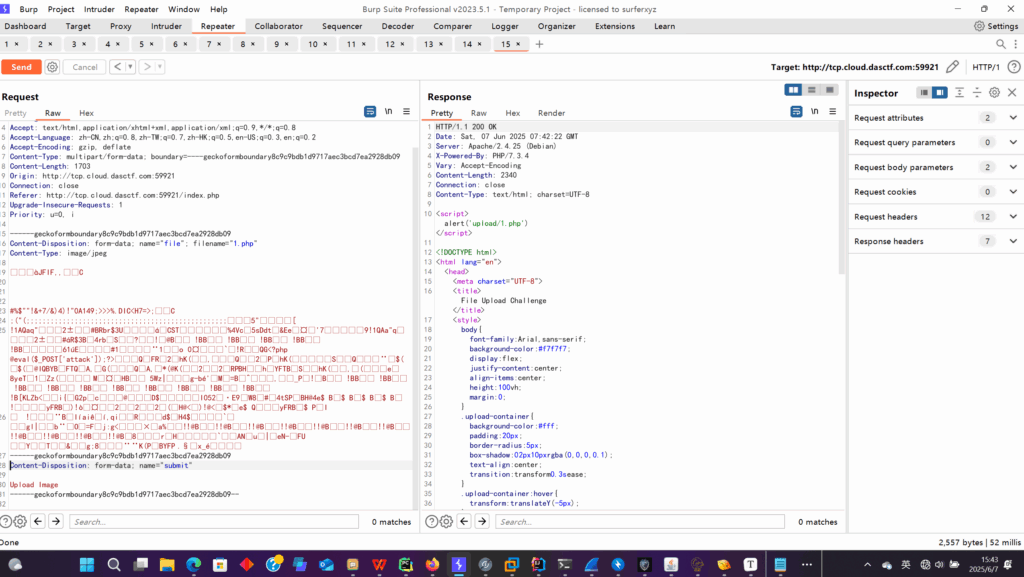The height and width of the screenshot is (577, 1024).
Task: Open search settings gear below the Response pane
Action: click(x=446, y=522)
